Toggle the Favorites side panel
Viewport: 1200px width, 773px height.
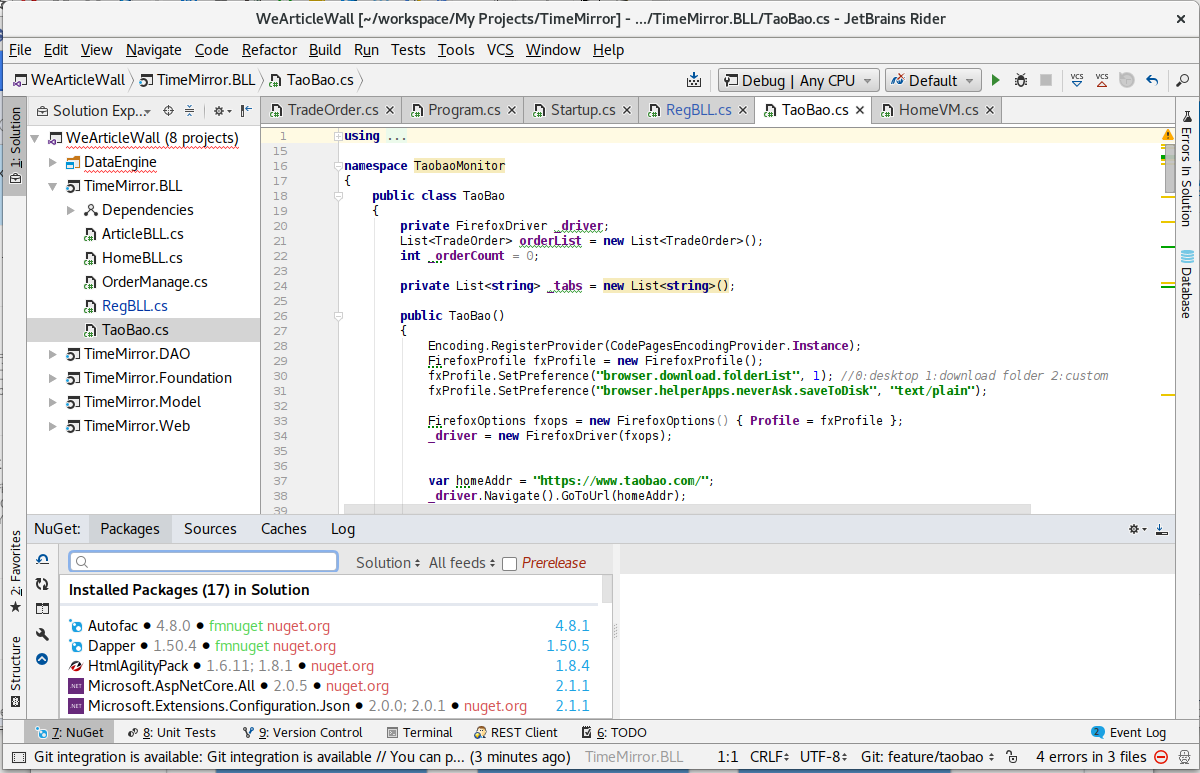click(14, 572)
